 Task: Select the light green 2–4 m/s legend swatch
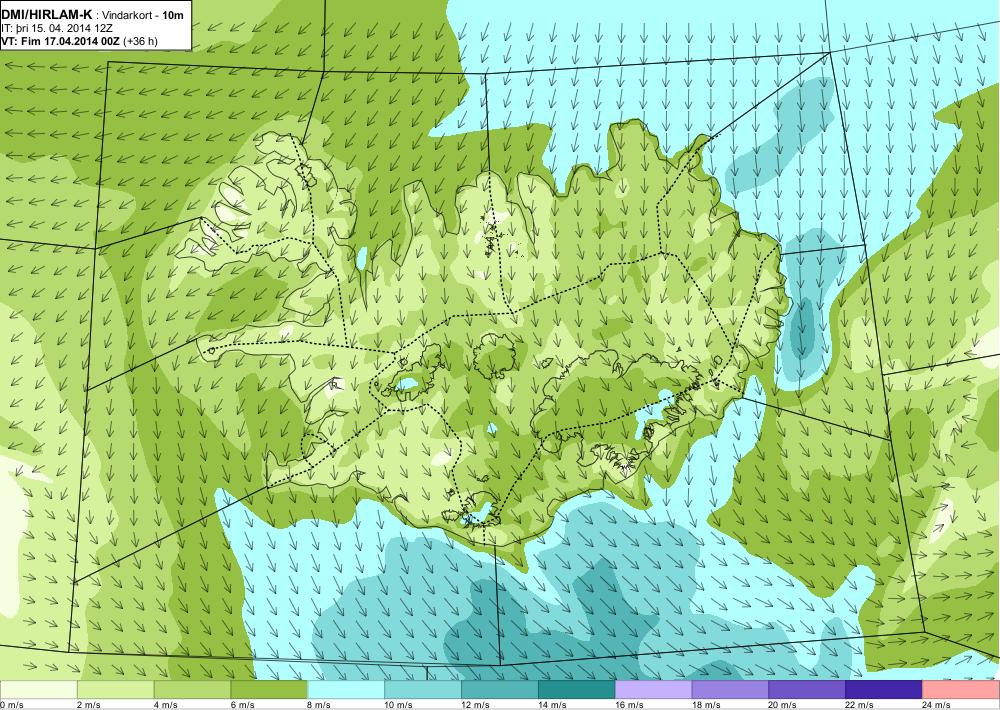click(x=115, y=690)
